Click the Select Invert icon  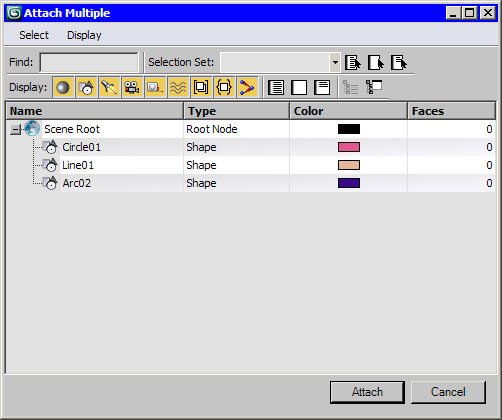tap(322, 88)
